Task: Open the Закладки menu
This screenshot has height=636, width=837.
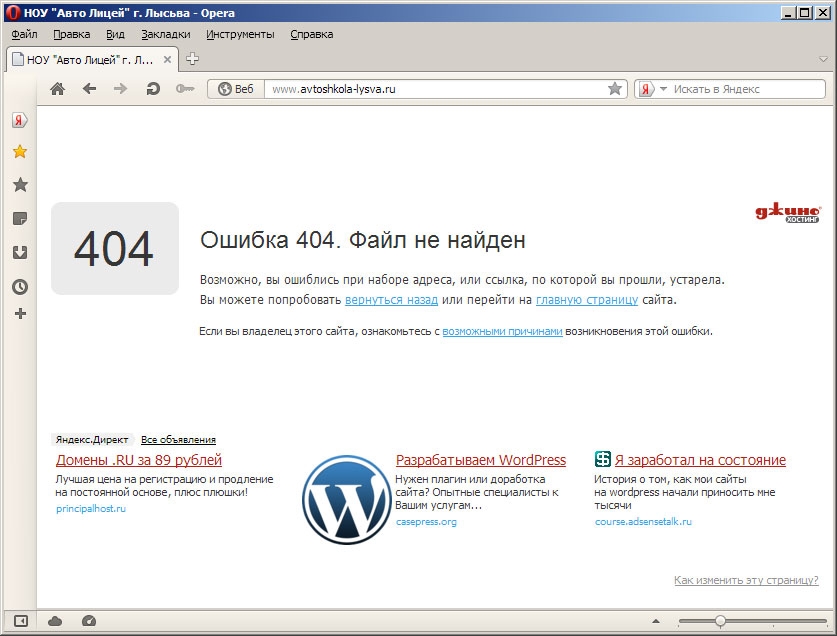Action: pyautogui.click(x=165, y=34)
